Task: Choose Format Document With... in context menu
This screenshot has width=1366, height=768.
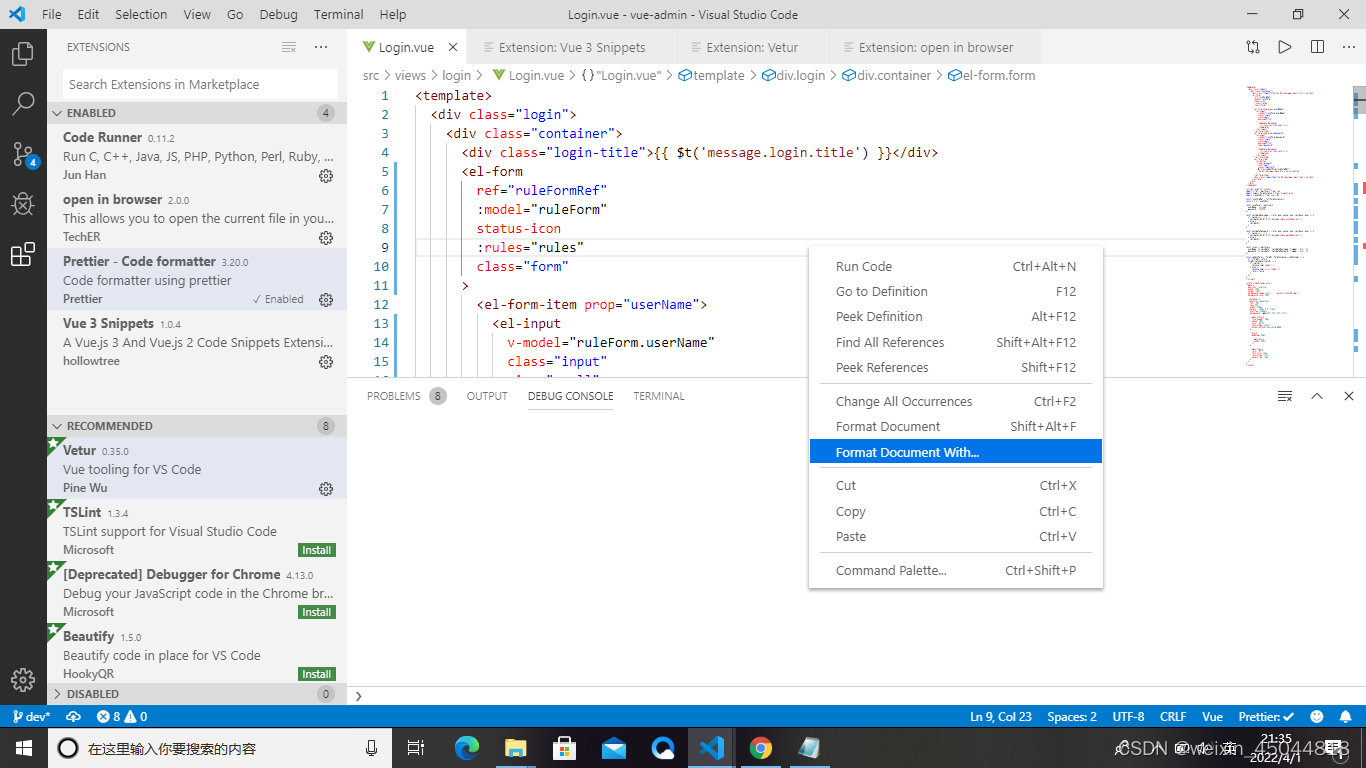Action: point(955,452)
